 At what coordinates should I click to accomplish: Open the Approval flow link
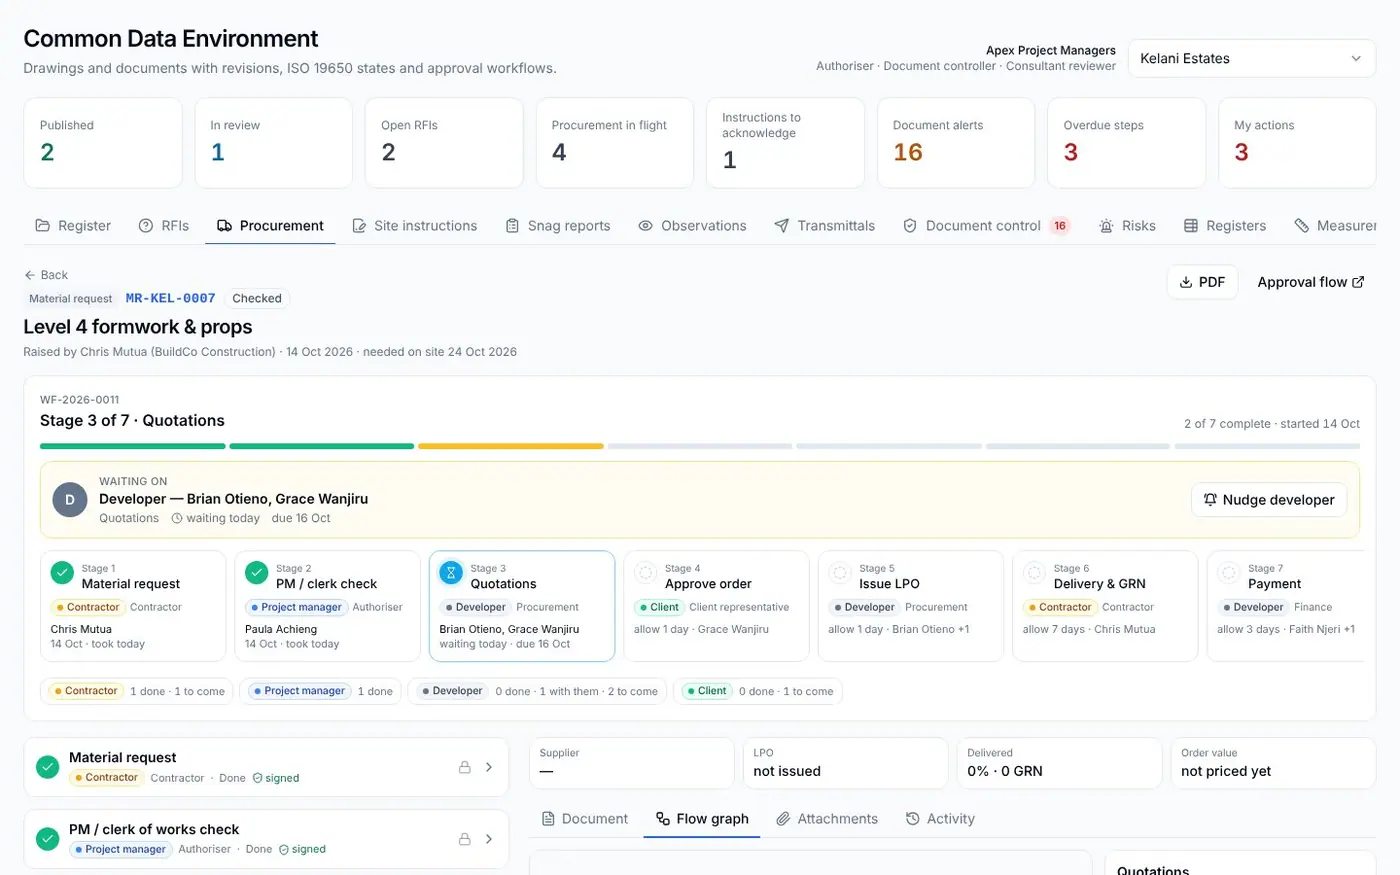1310,282
